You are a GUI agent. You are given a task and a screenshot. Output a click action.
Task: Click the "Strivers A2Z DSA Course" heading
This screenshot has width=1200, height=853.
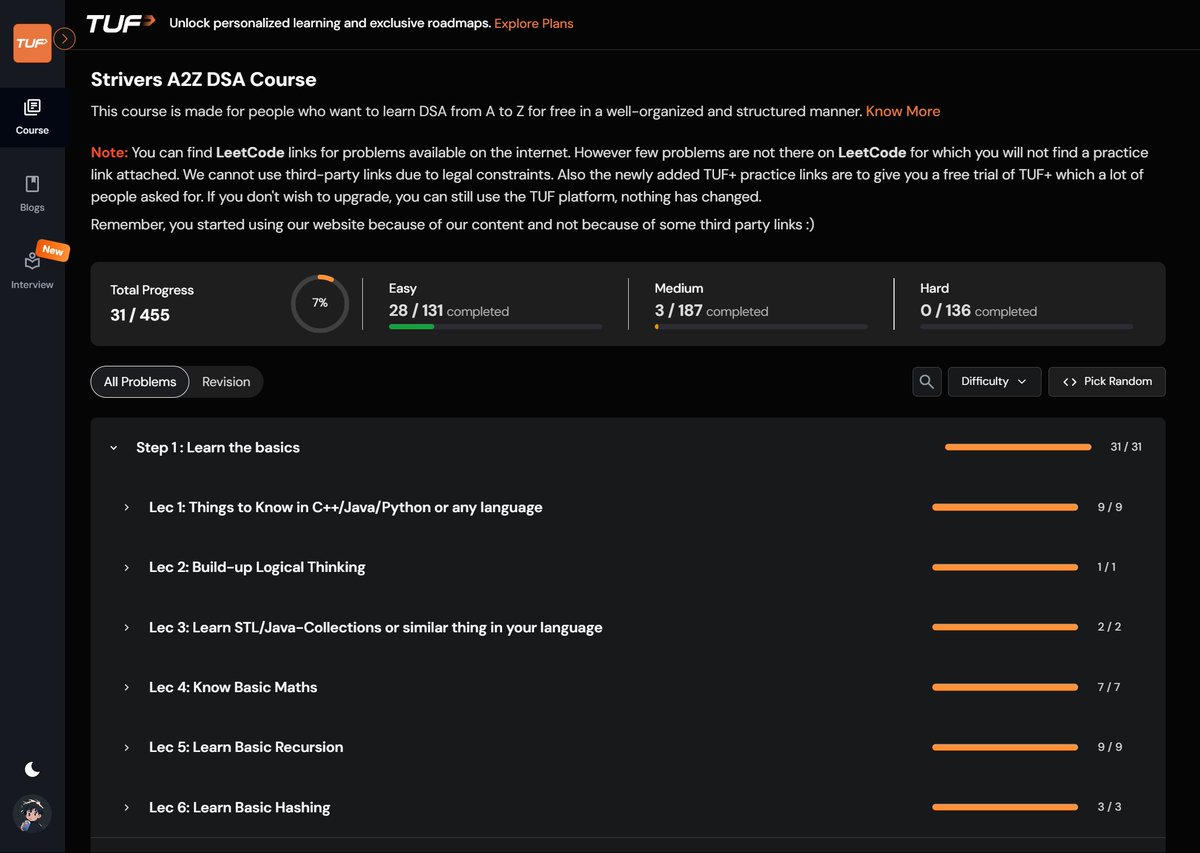203,79
